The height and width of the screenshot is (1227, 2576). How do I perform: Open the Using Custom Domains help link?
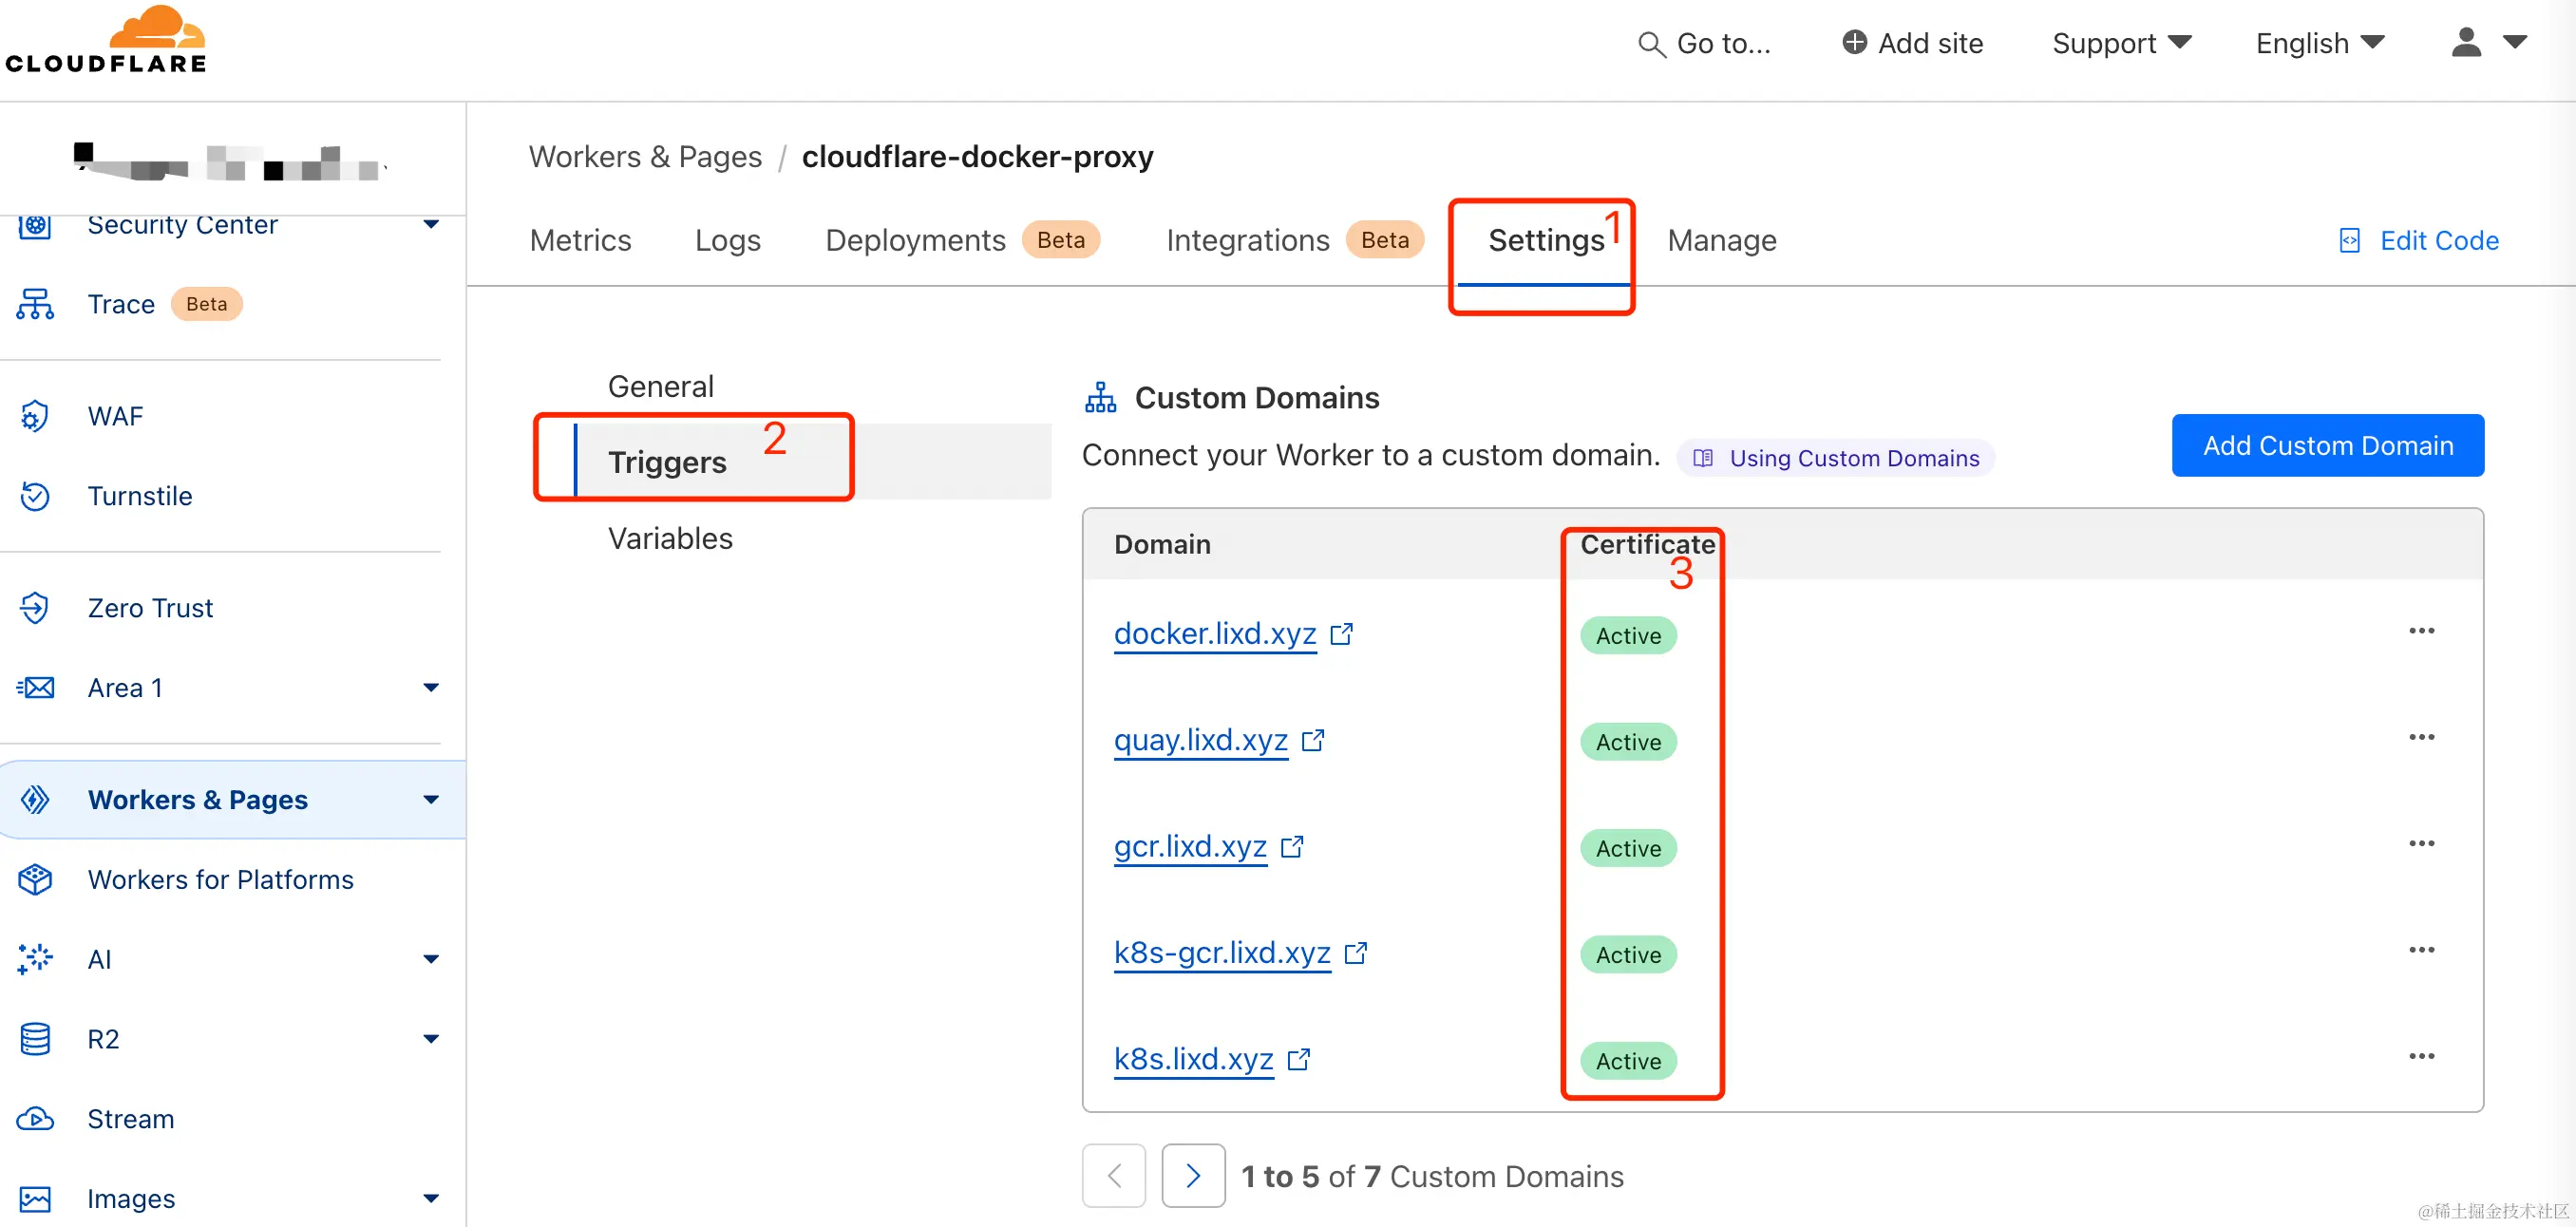pyautogui.click(x=1836, y=459)
